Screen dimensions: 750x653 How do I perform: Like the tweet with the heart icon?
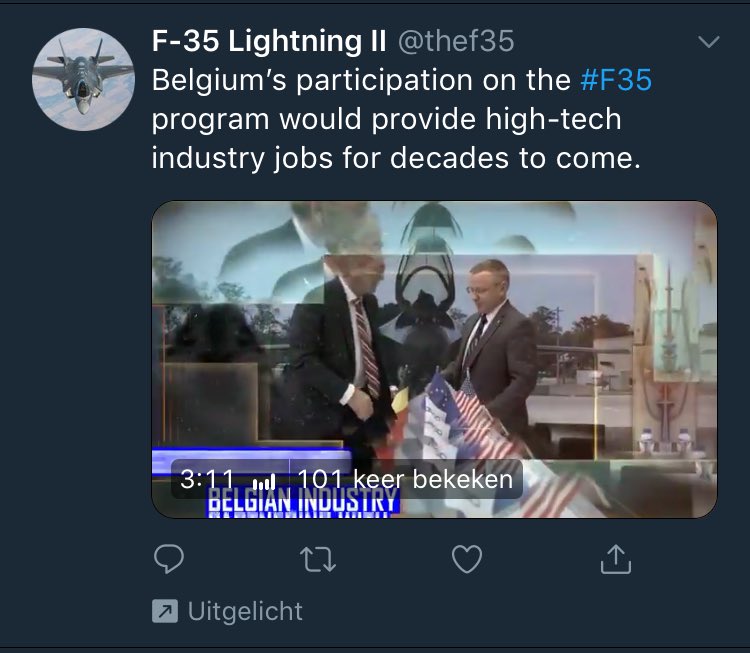point(467,559)
